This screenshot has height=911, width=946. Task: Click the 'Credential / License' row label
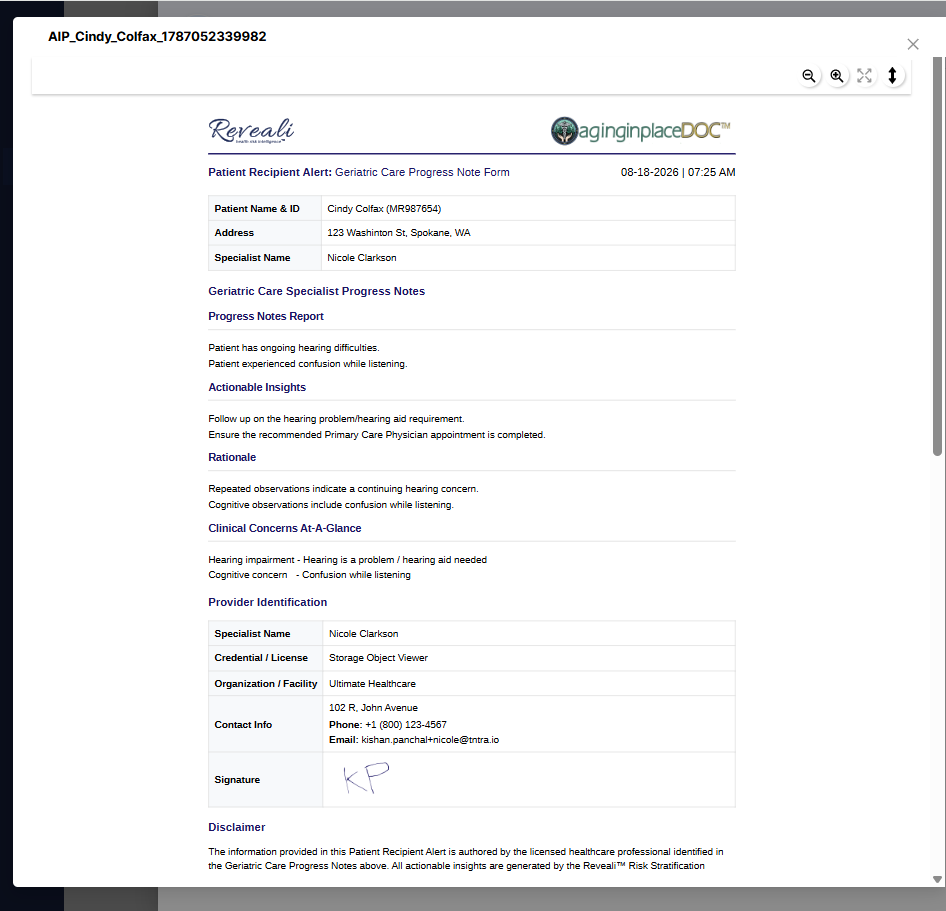click(x=261, y=658)
